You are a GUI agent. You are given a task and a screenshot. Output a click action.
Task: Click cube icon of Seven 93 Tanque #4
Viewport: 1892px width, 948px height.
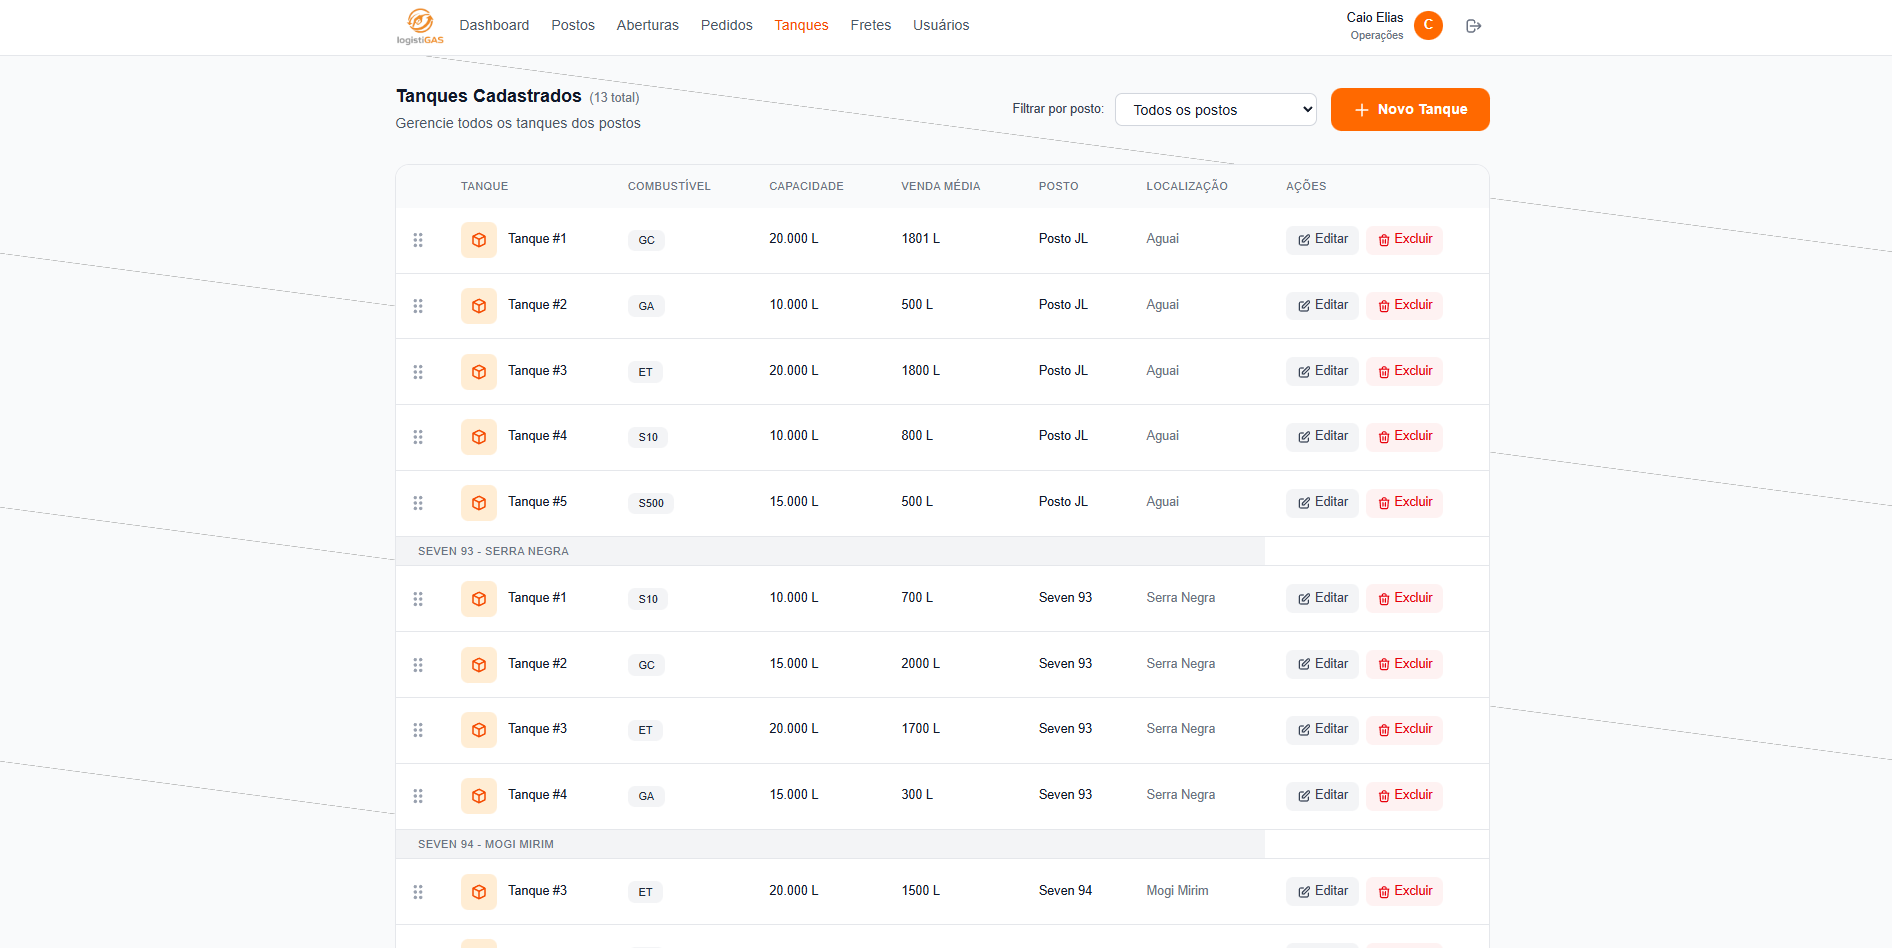coord(479,796)
